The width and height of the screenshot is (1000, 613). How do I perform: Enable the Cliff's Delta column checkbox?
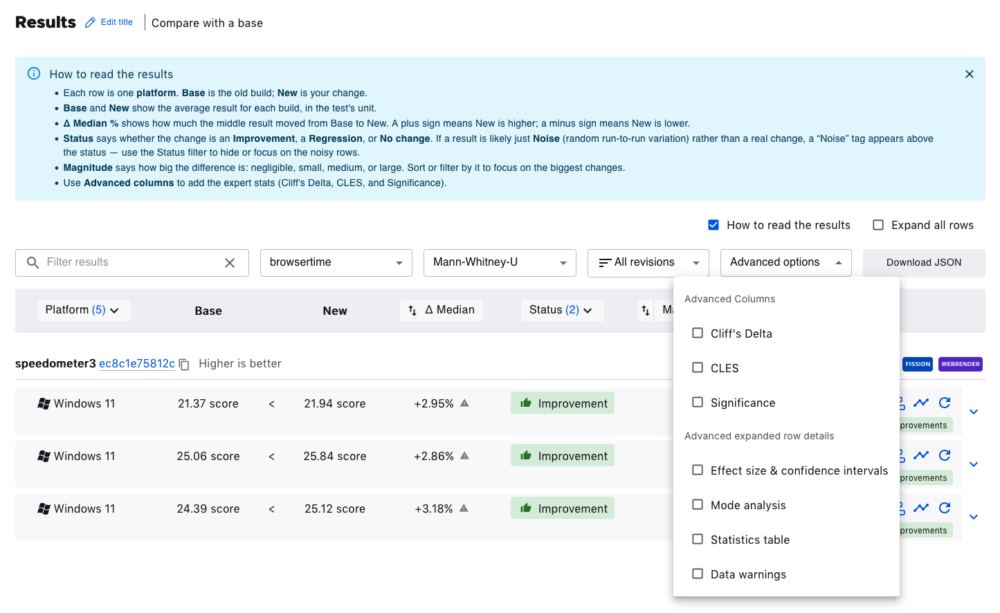point(698,333)
